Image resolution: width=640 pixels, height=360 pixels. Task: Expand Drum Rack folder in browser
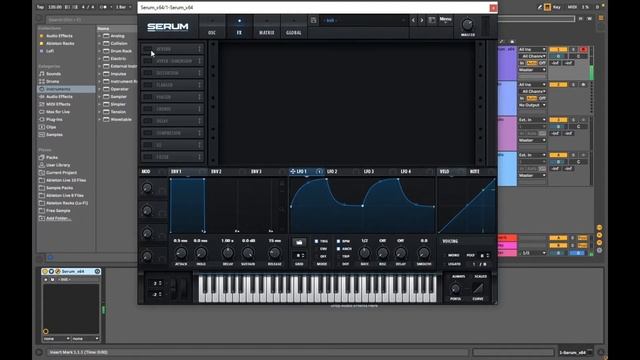(x=99, y=51)
